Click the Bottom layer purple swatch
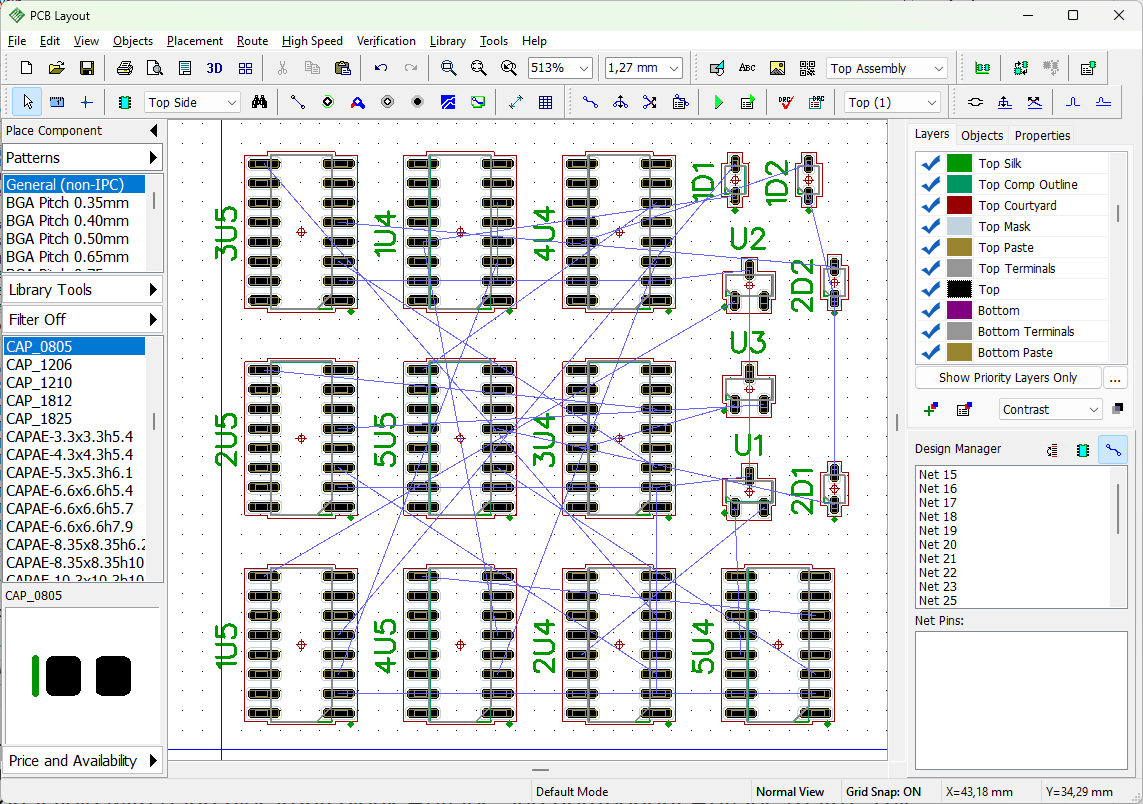 959,311
